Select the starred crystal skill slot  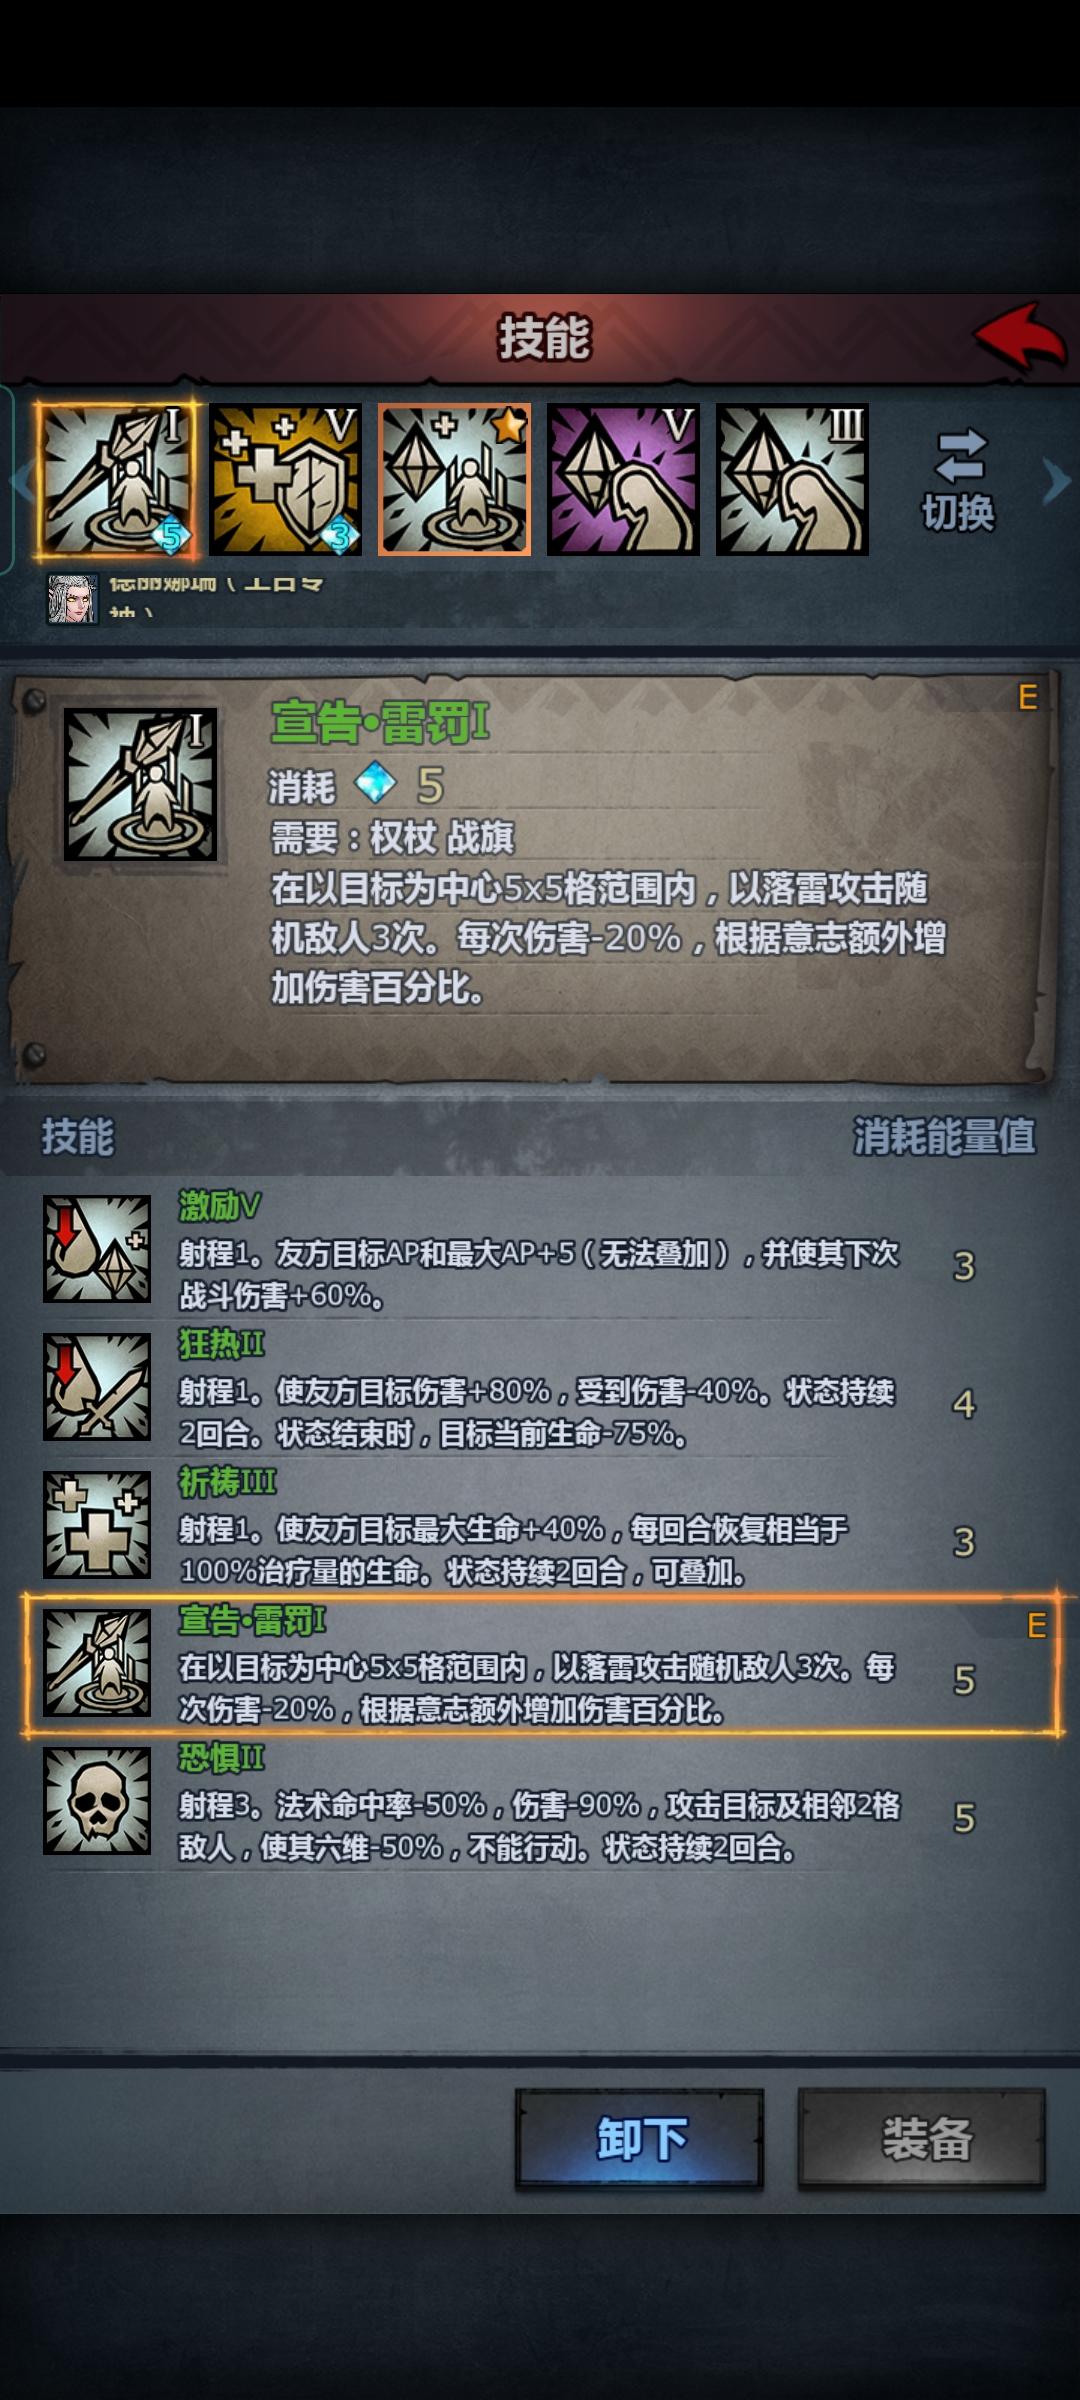point(454,479)
